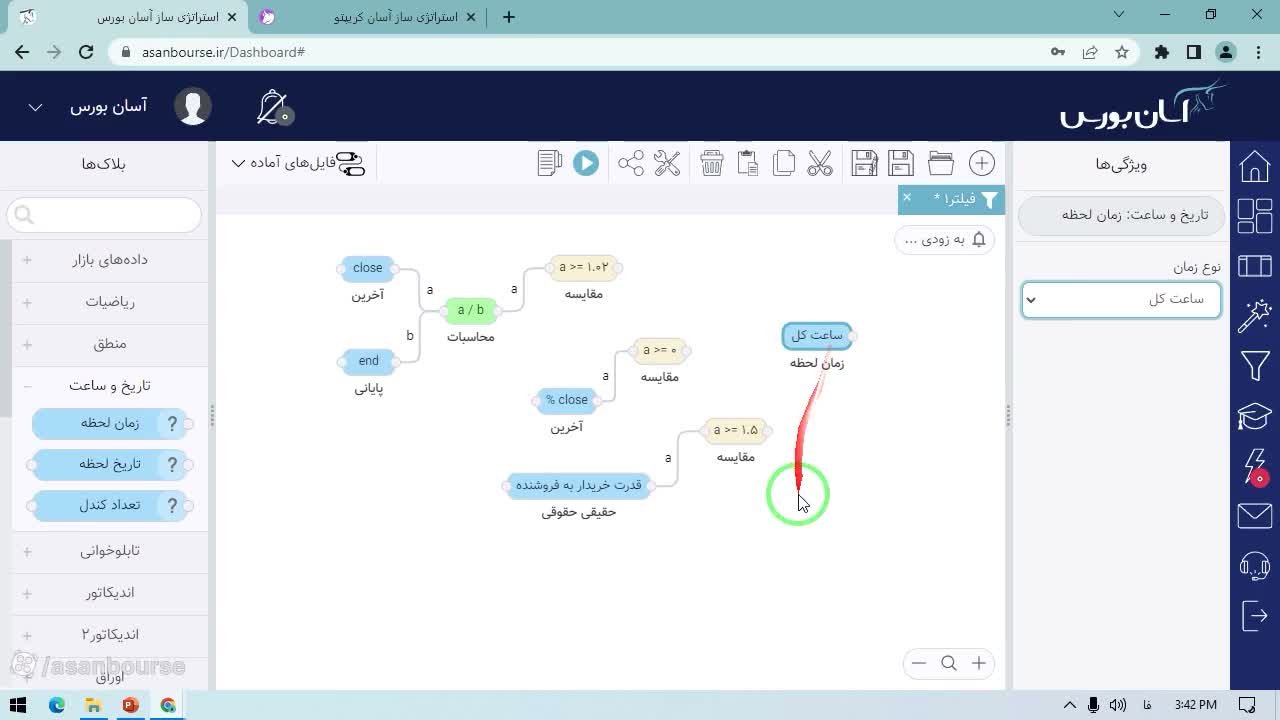This screenshot has height=720, width=1280.
Task: Click the new file plus circle icon
Action: tap(982, 163)
